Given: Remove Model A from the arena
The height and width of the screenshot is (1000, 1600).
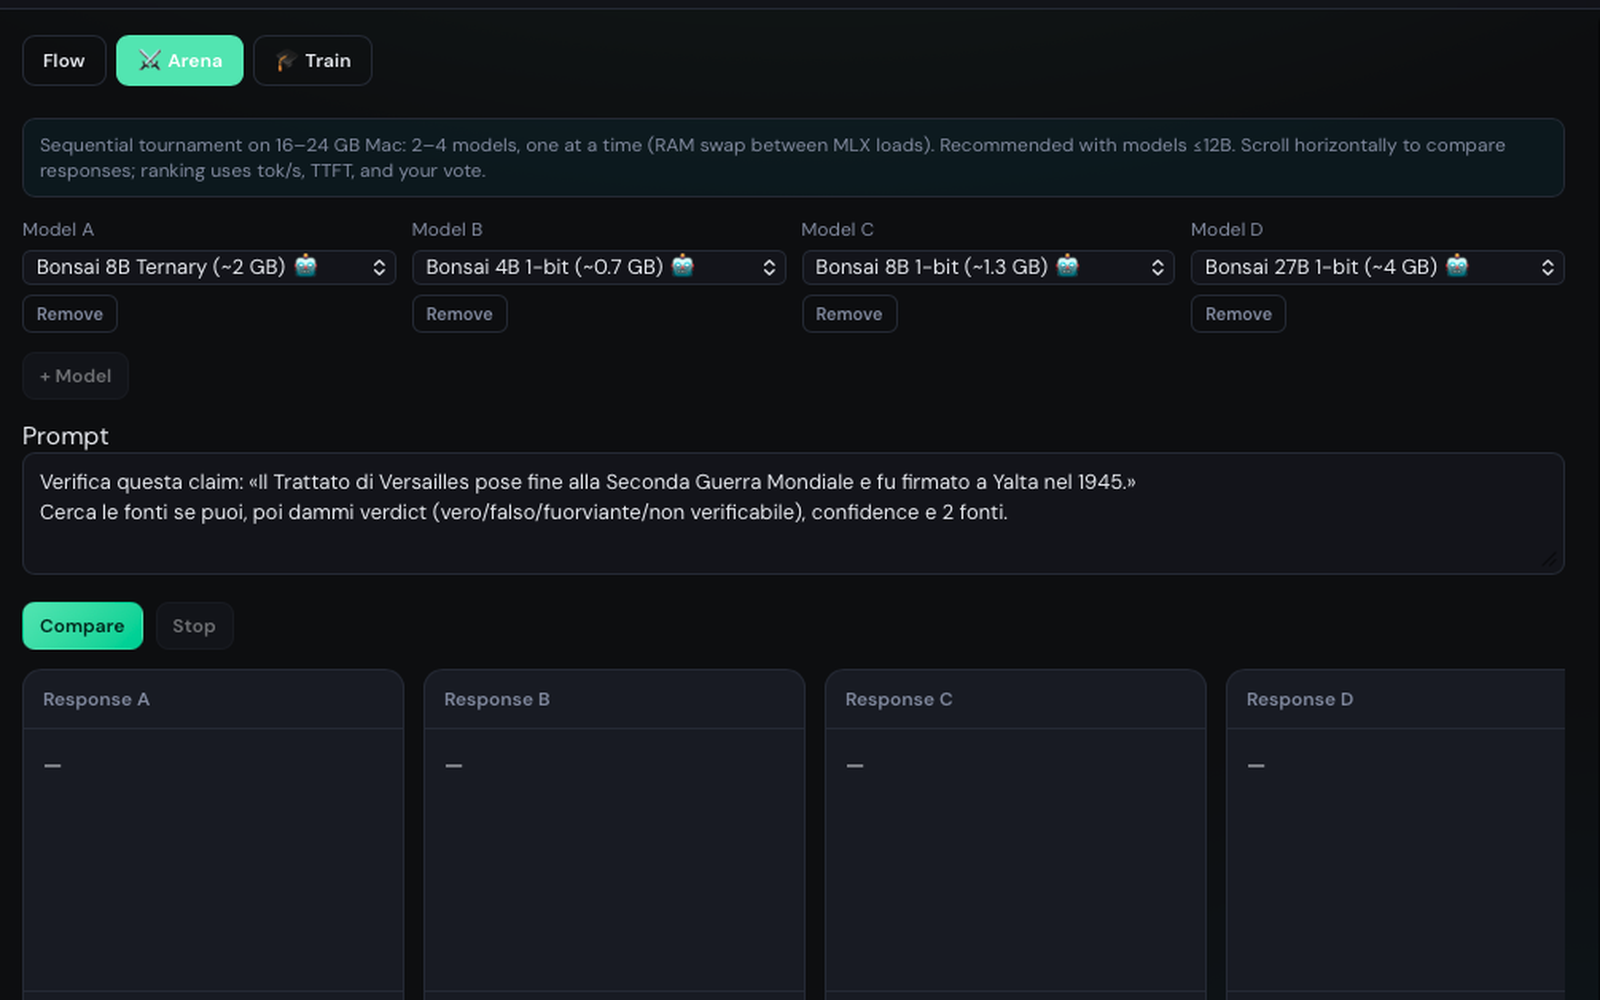Looking at the screenshot, I should tap(70, 314).
